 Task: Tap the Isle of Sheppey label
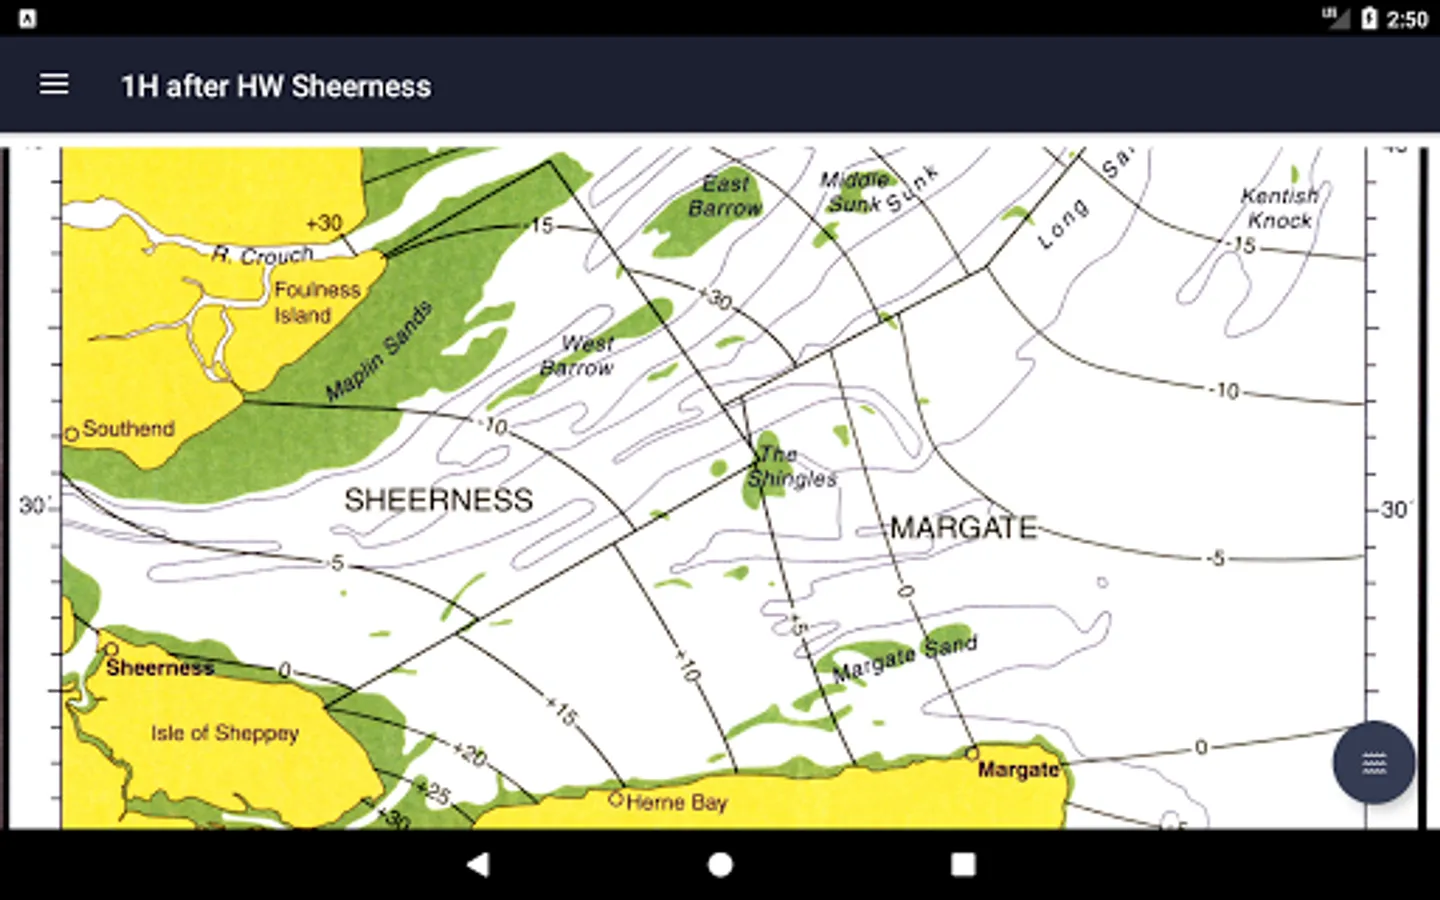click(x=225, y=733)
